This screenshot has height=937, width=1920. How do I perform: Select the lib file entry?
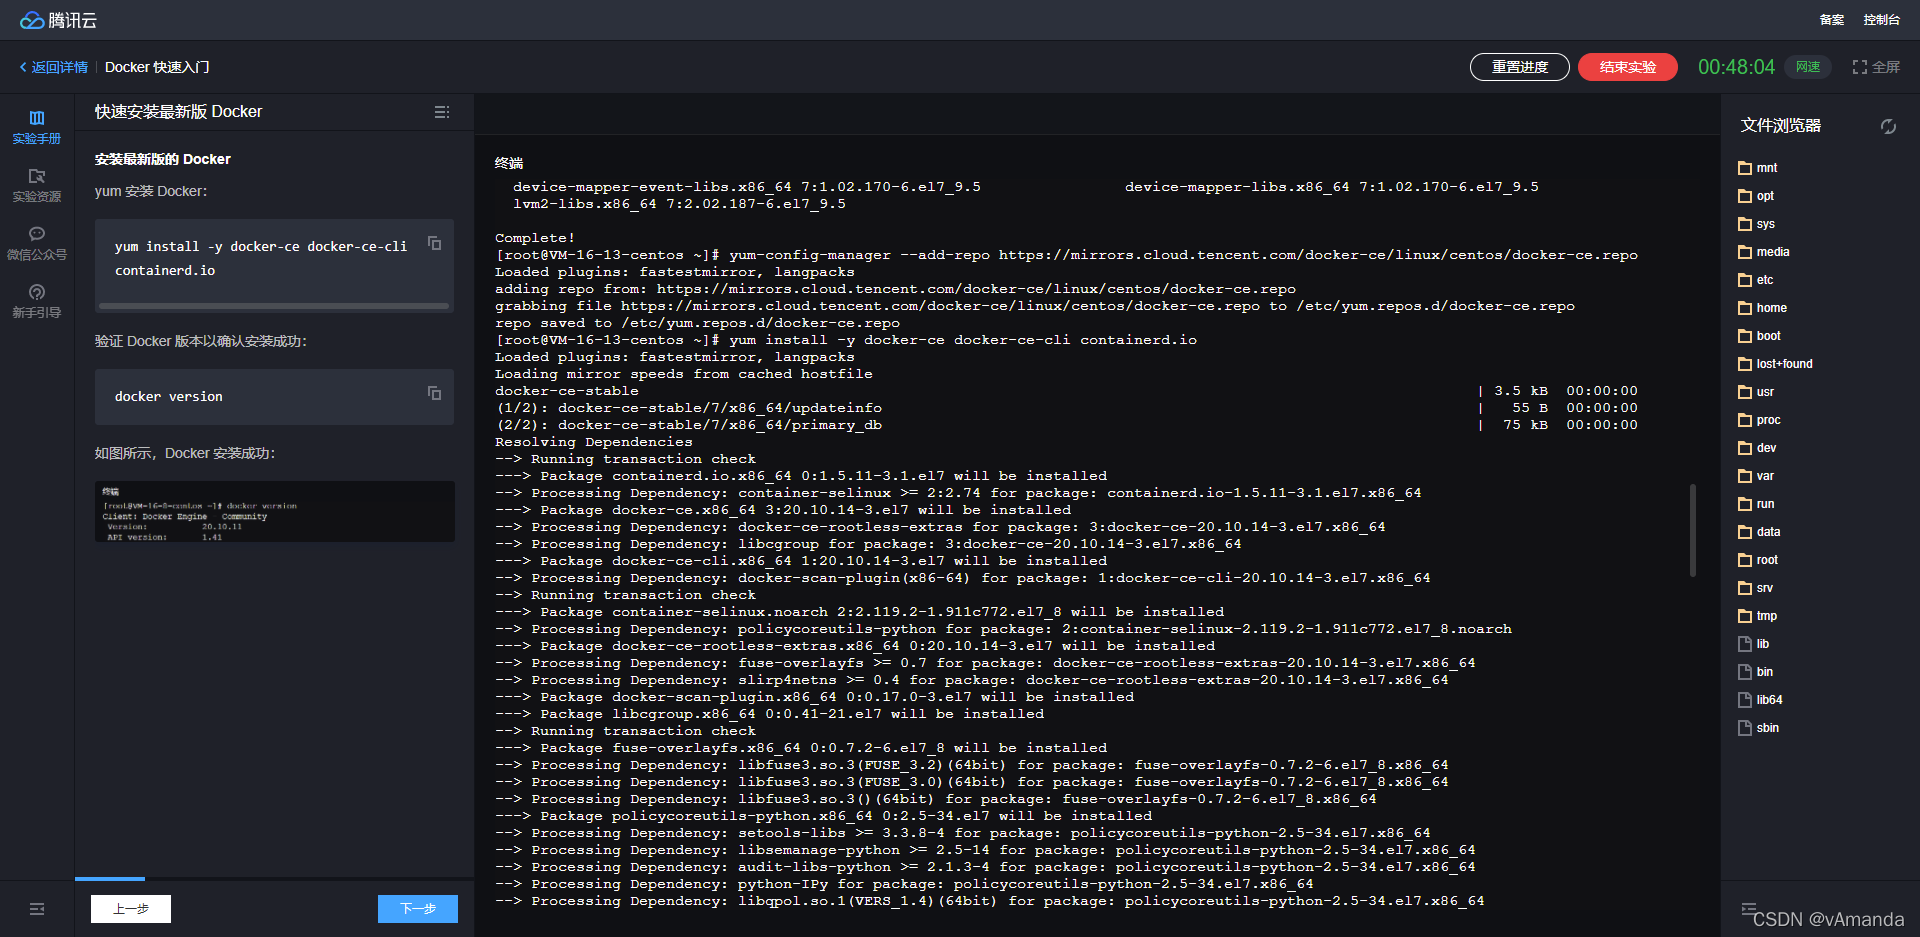(1754, 644)
